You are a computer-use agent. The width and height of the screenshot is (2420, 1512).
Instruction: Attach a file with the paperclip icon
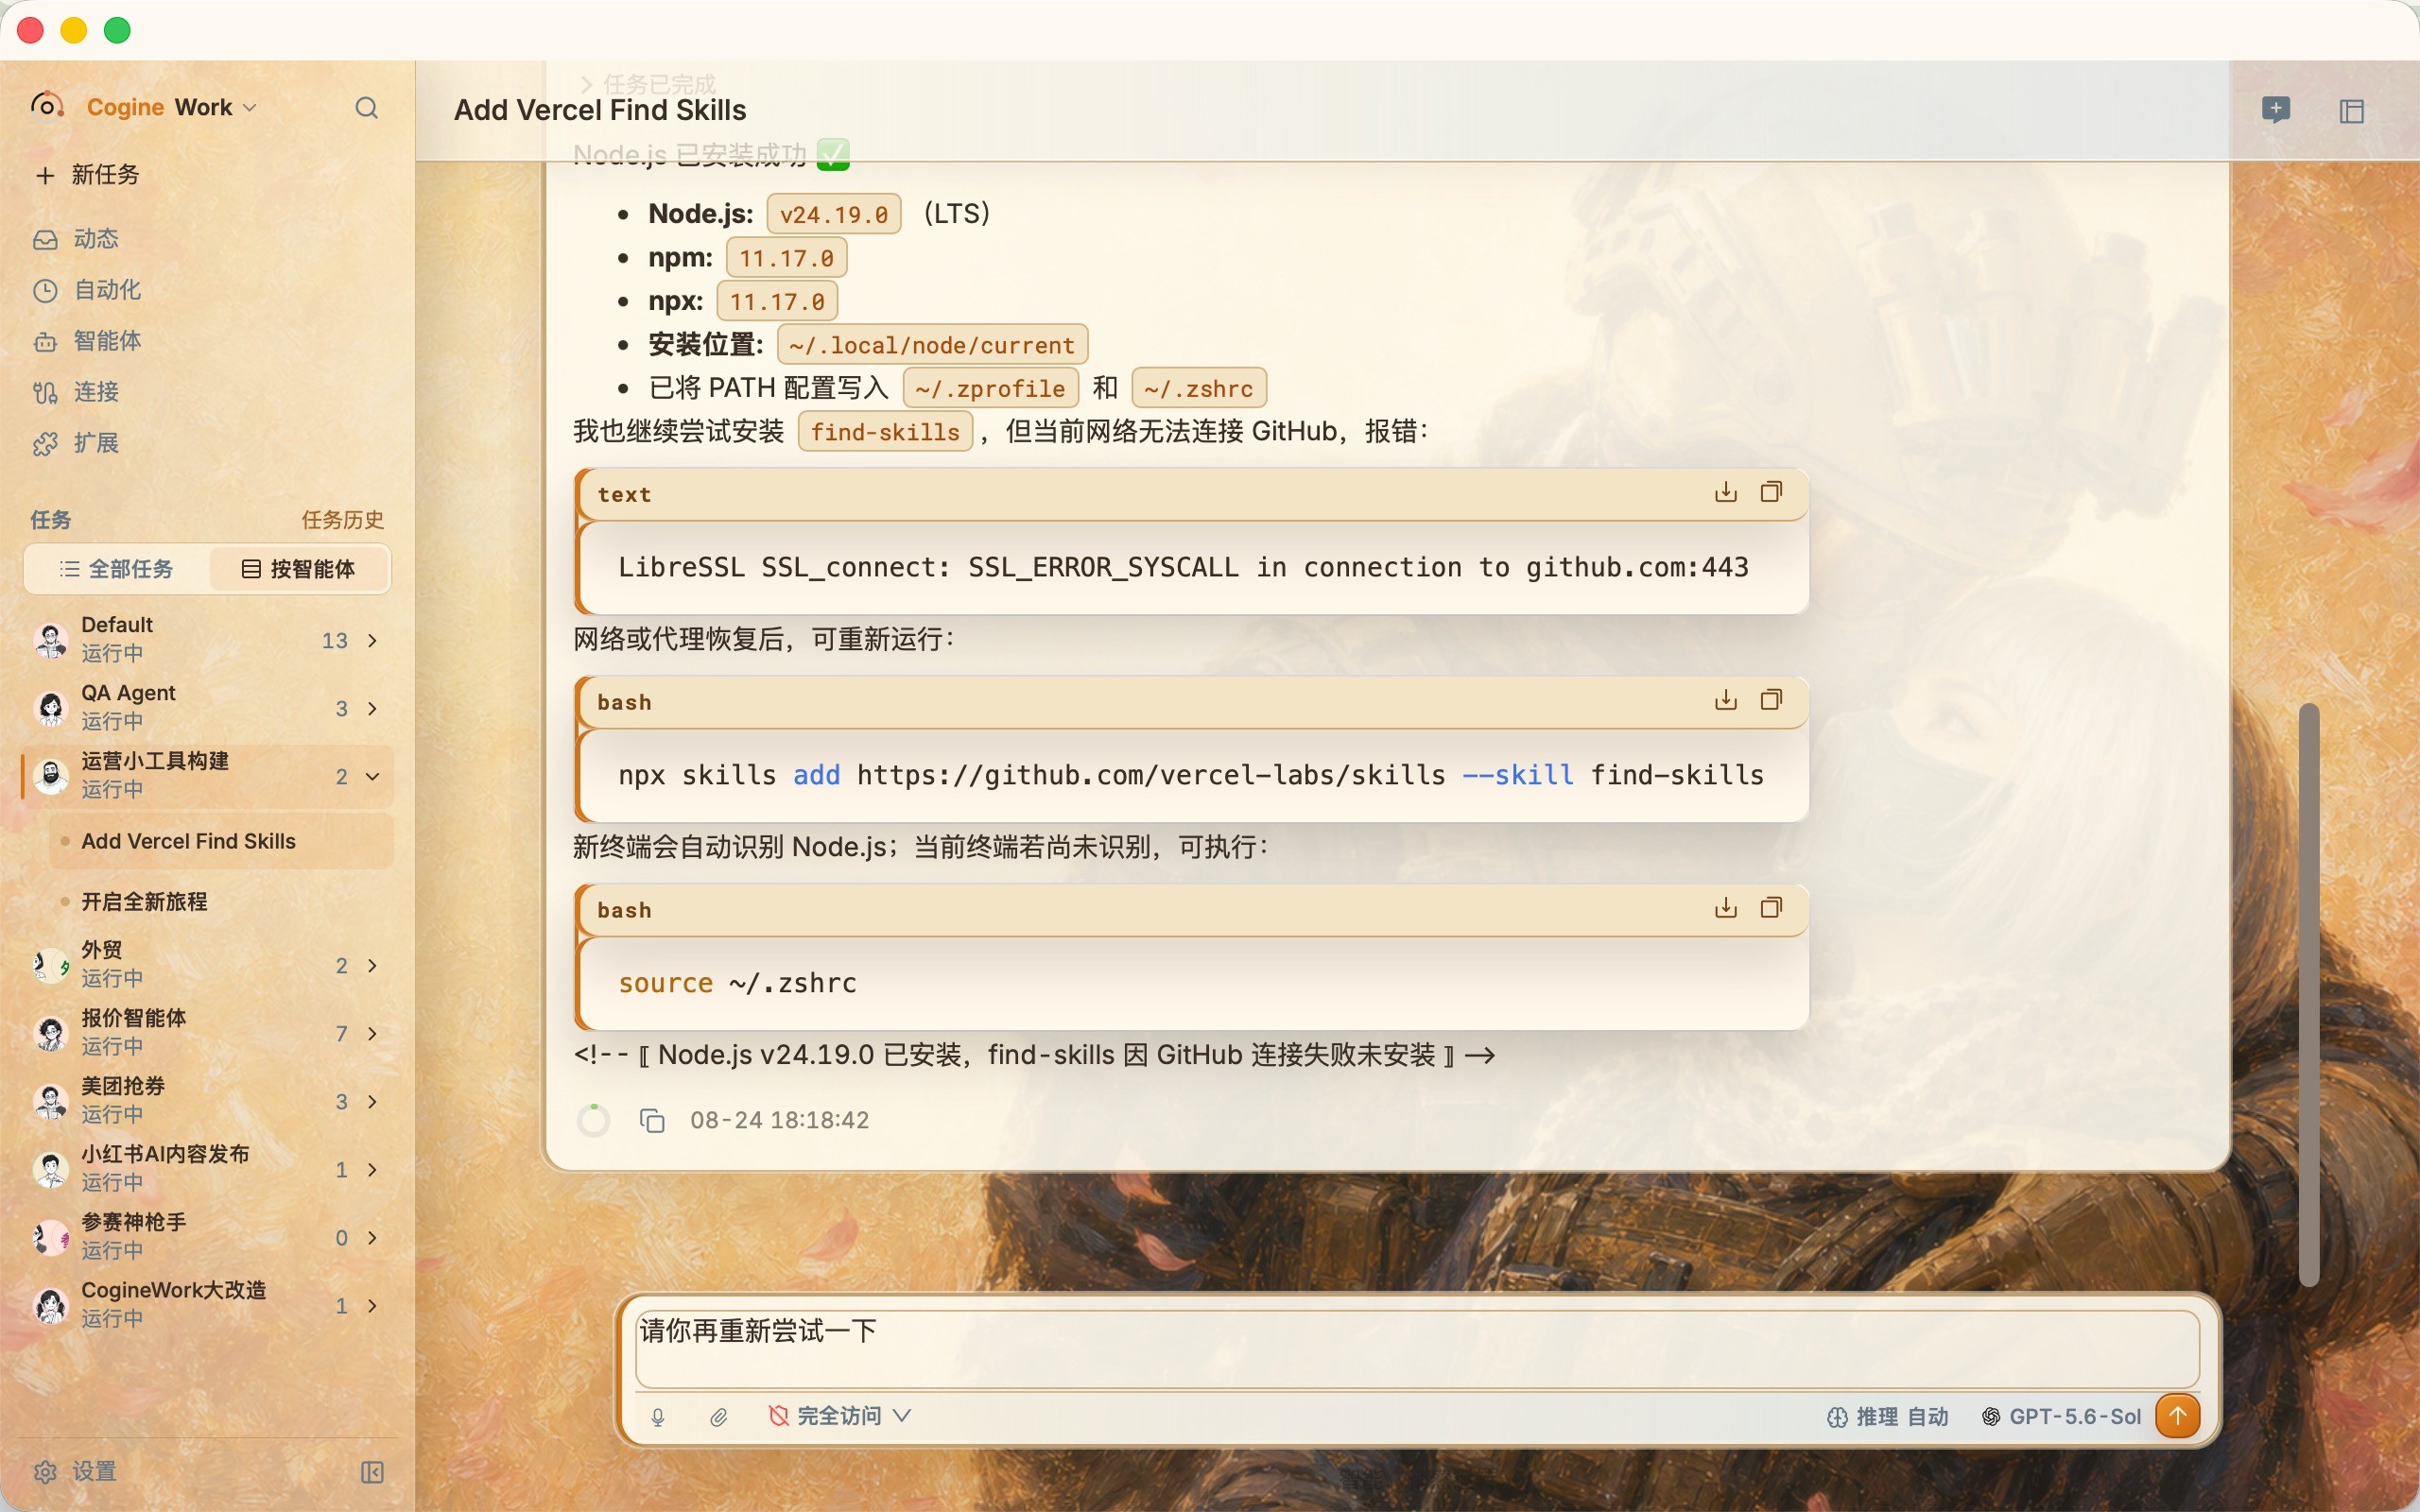point(718,1416)
